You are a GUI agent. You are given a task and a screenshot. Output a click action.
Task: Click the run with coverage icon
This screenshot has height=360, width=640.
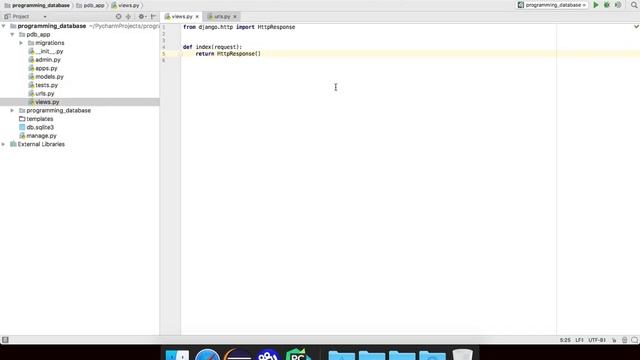[618, 5]
